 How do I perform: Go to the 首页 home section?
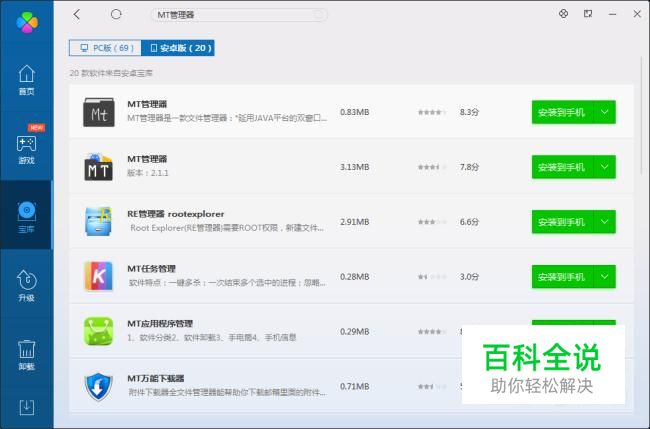27,80
